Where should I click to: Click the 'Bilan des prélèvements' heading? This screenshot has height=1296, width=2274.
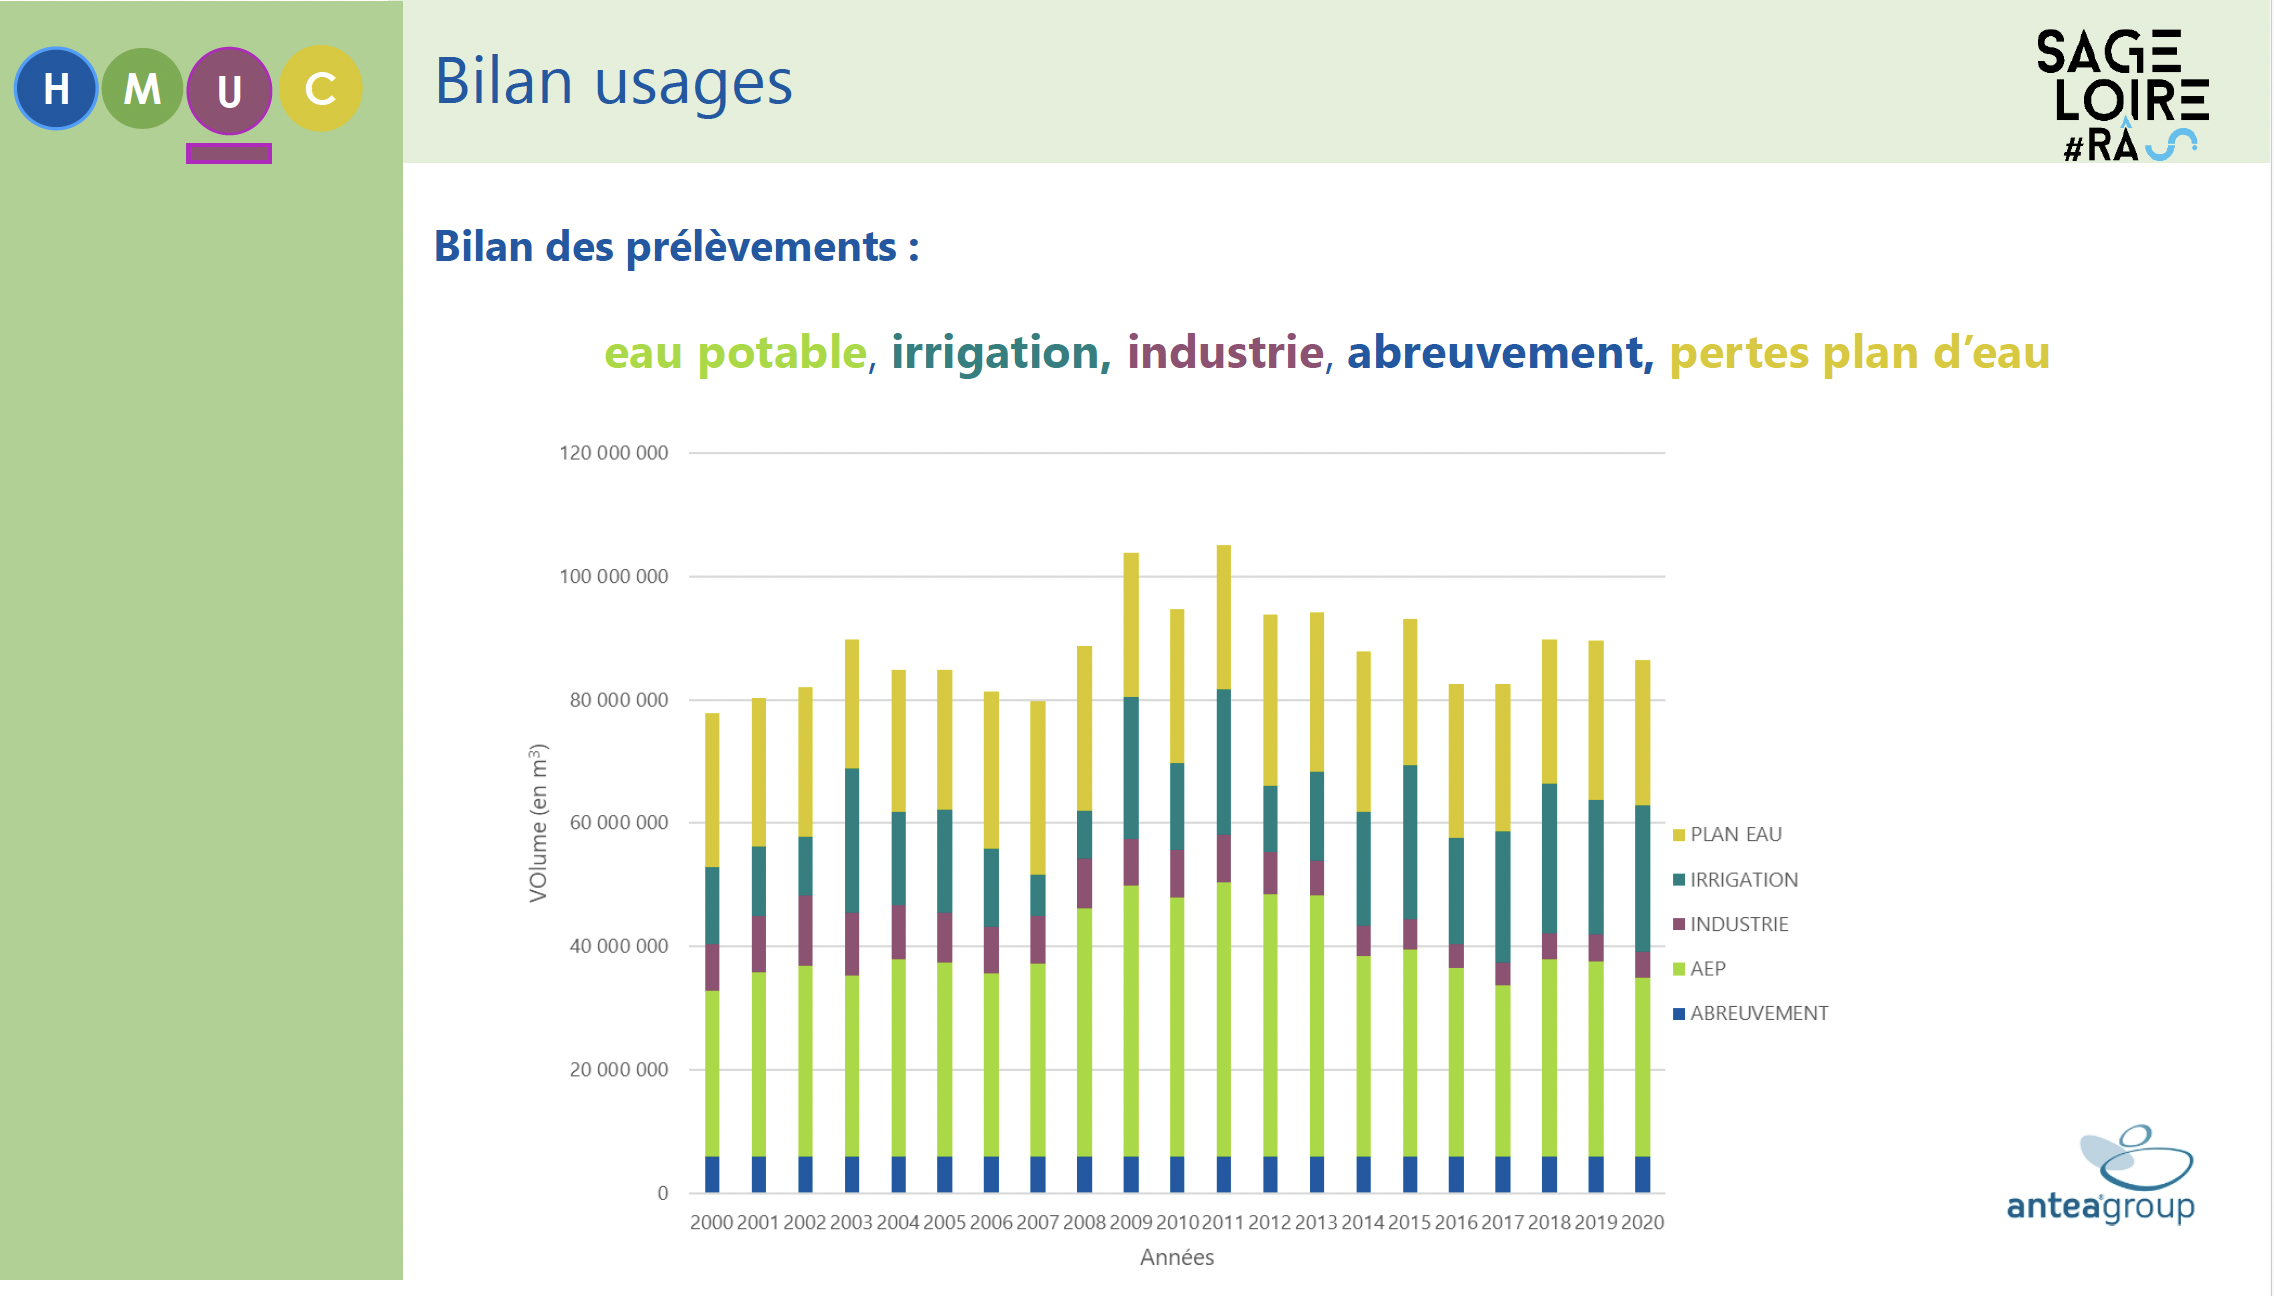(676, 247)
